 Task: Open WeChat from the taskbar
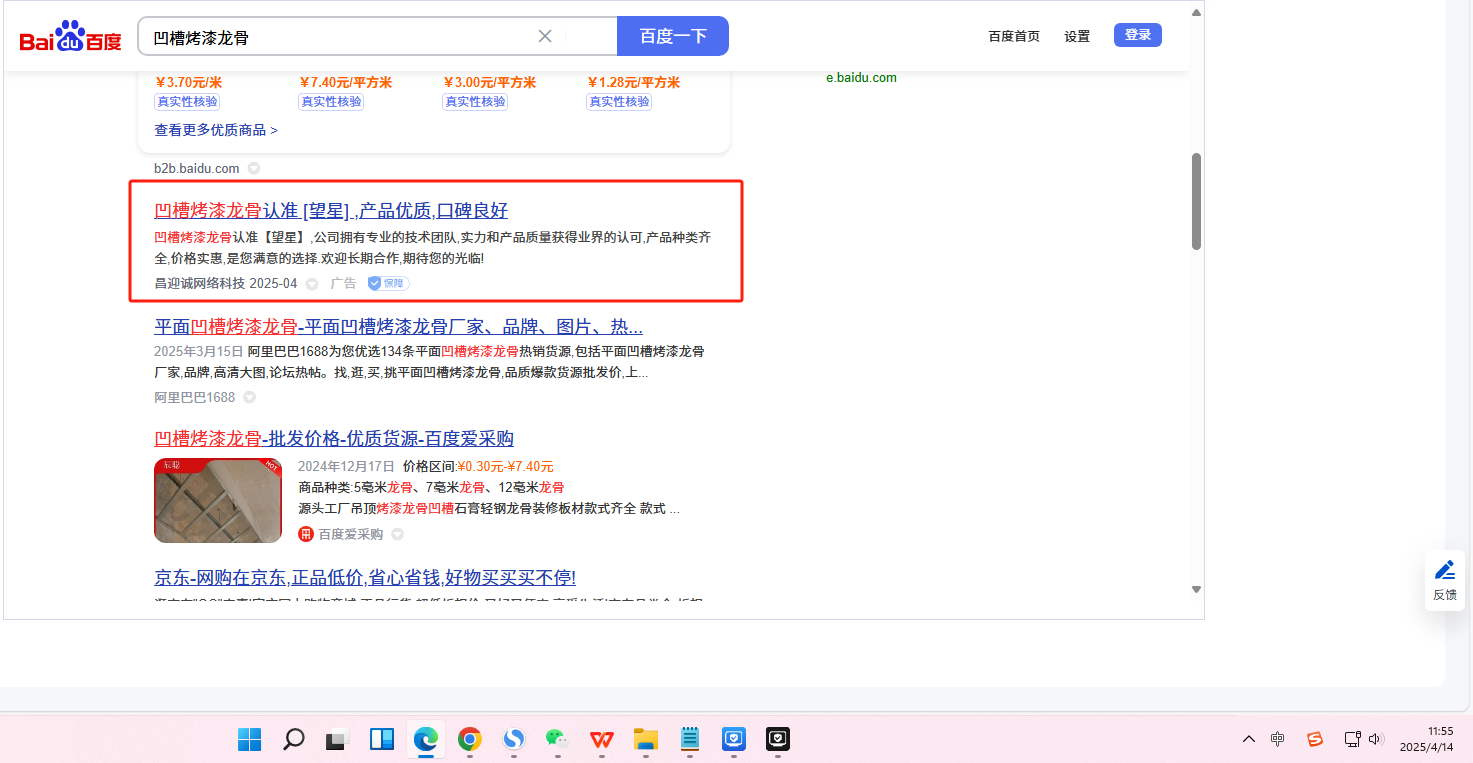point(557,739)
